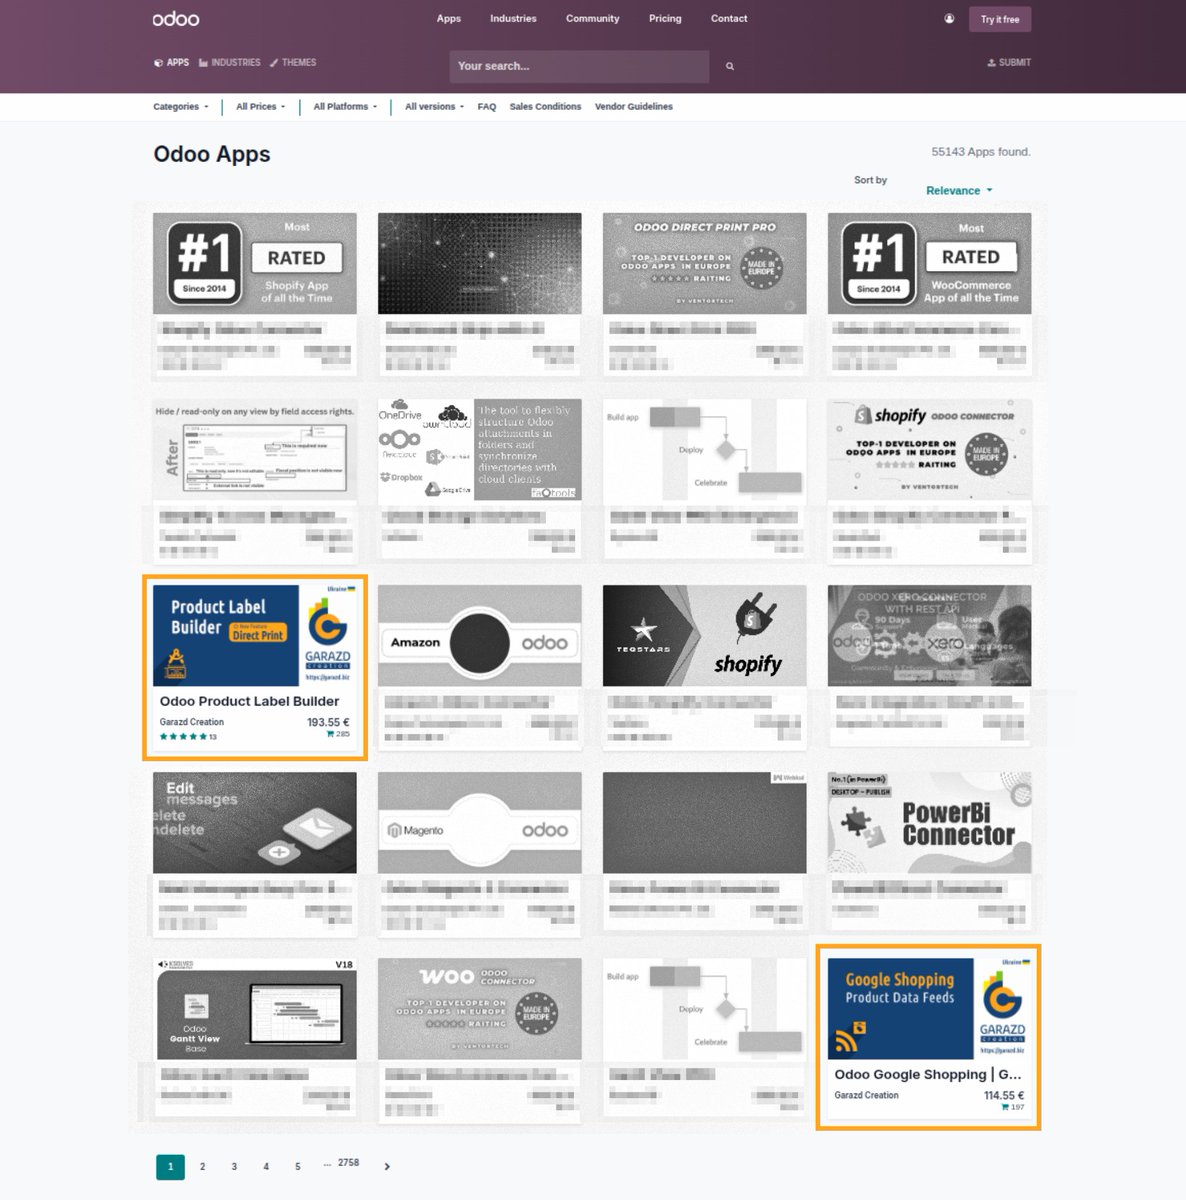
Task: Expand the All versions dropdown
Action: [434, 106]
